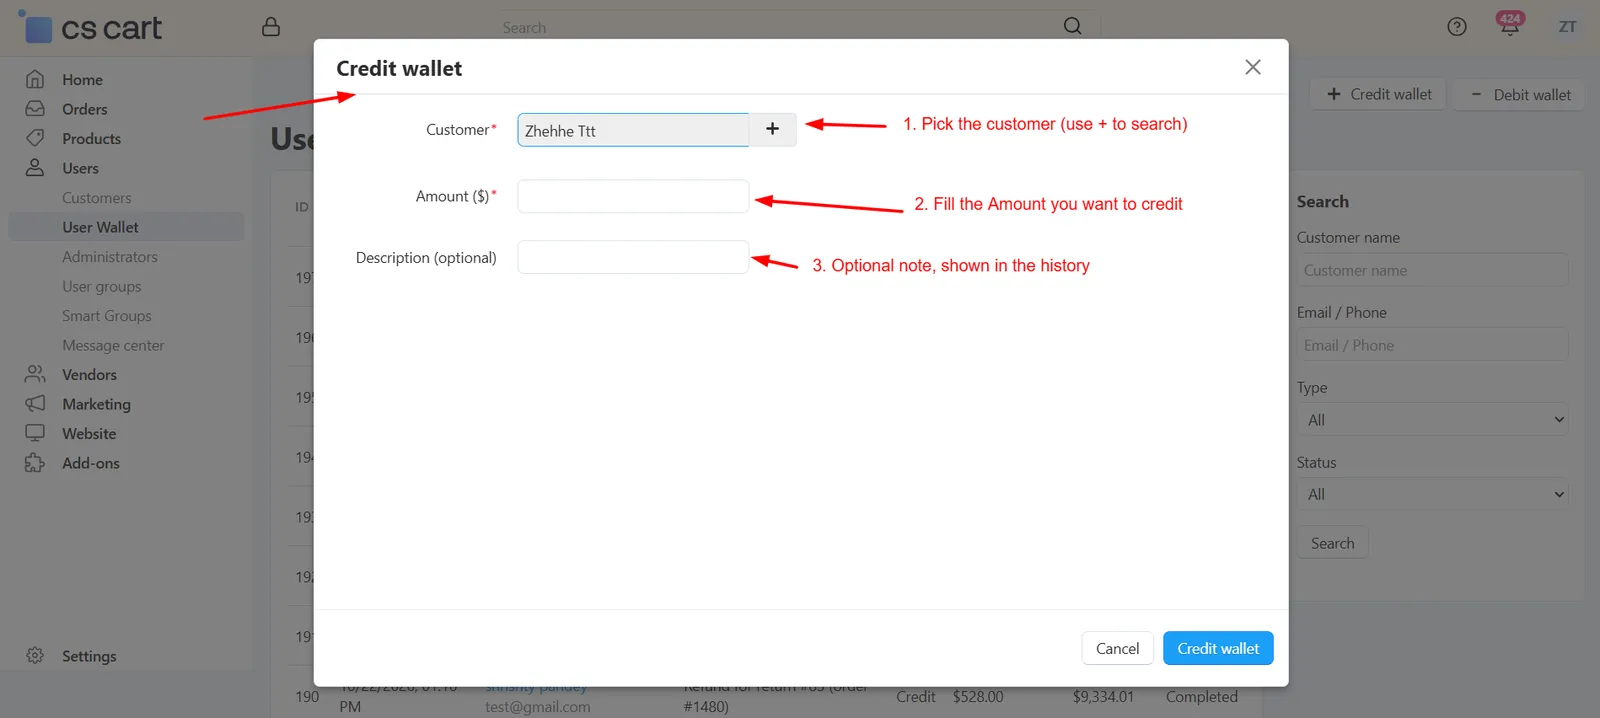The height and width of the screenshot is (718, 1600).
Task: Click the Cancel button in dialog
Action: pos(1117,648)
